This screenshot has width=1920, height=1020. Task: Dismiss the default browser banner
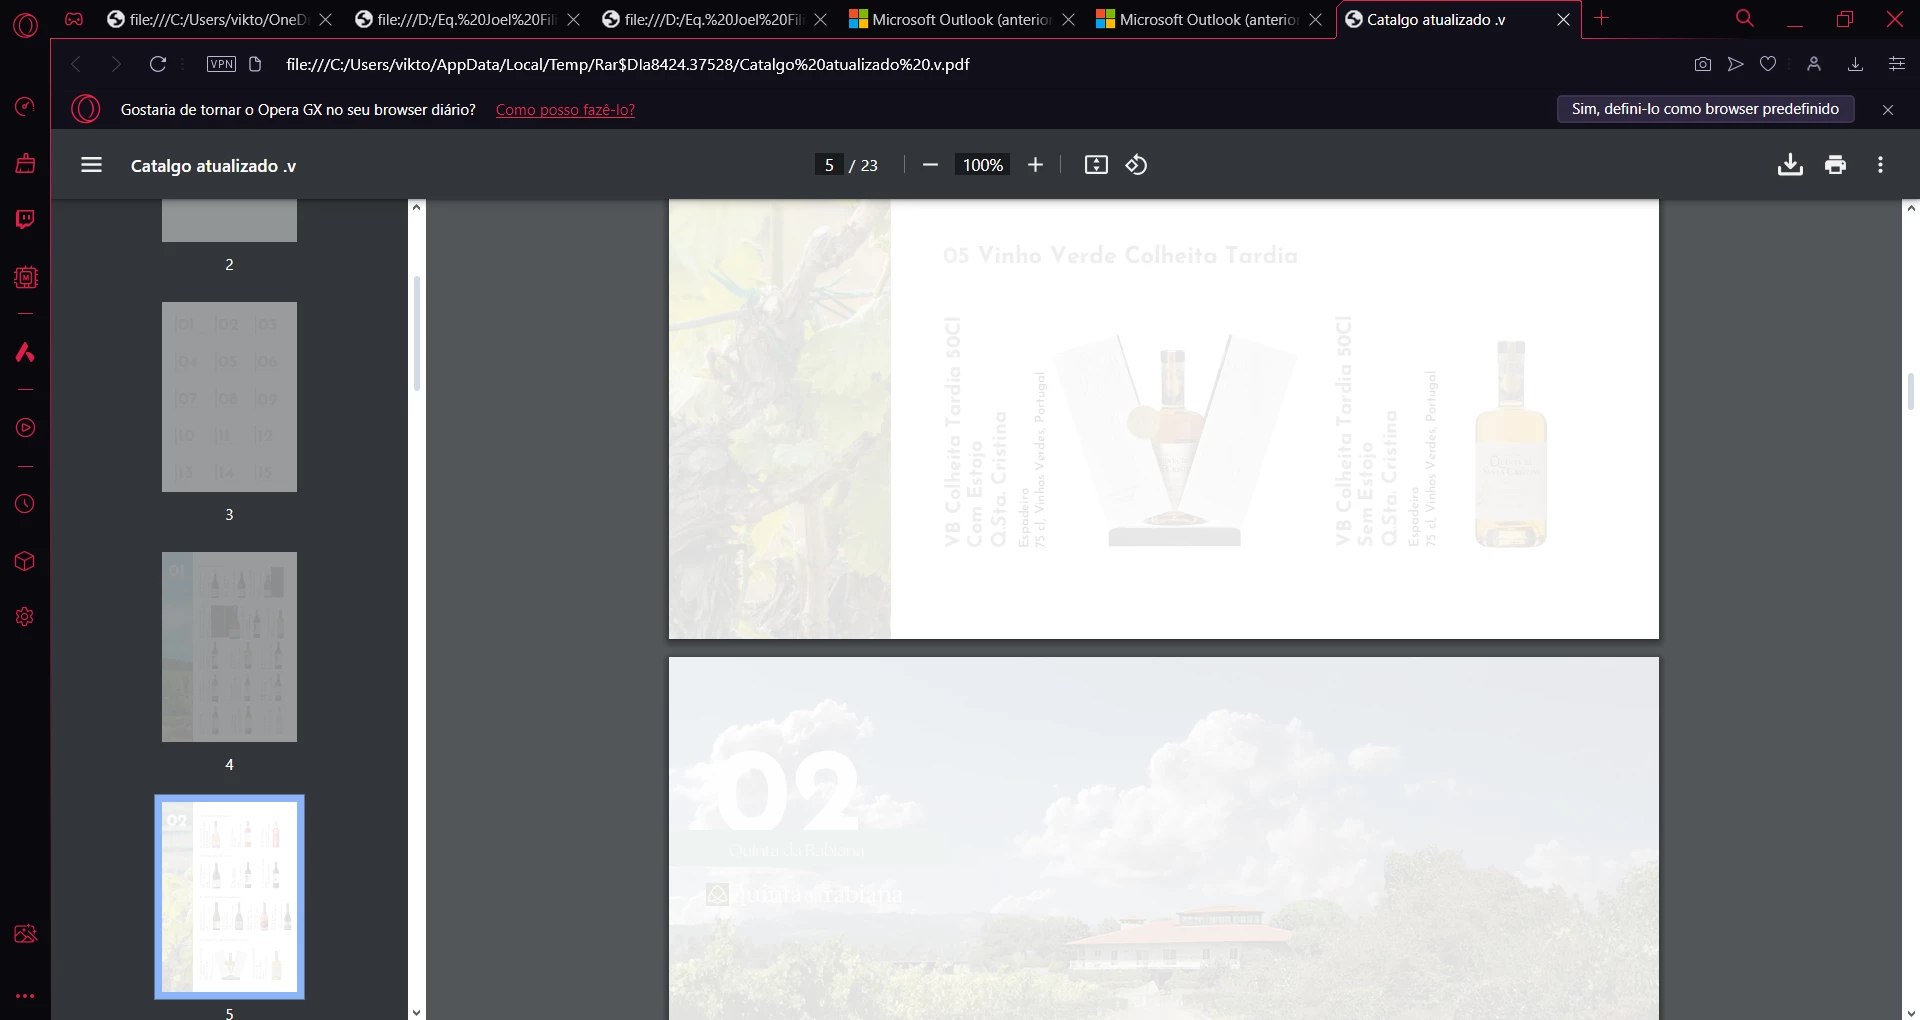pos(1888,110)
